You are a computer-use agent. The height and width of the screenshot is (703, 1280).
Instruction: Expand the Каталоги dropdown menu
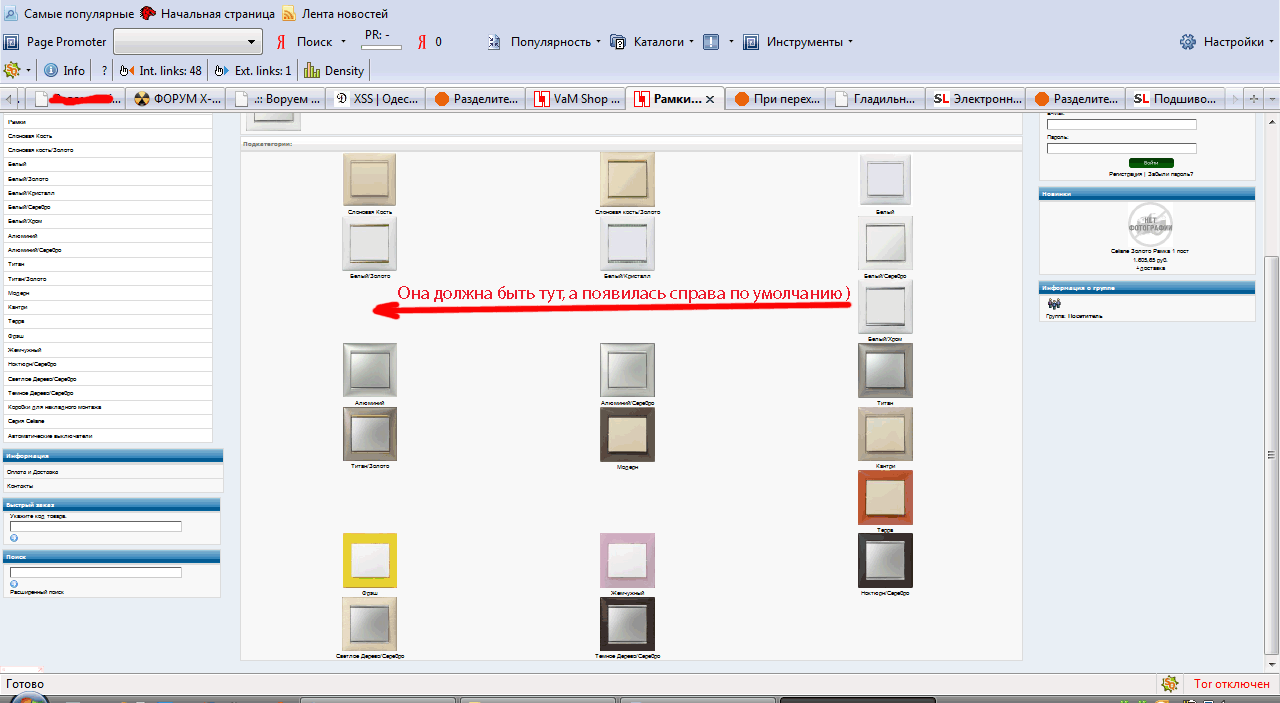pyautogui.click(x=691, y=42)
